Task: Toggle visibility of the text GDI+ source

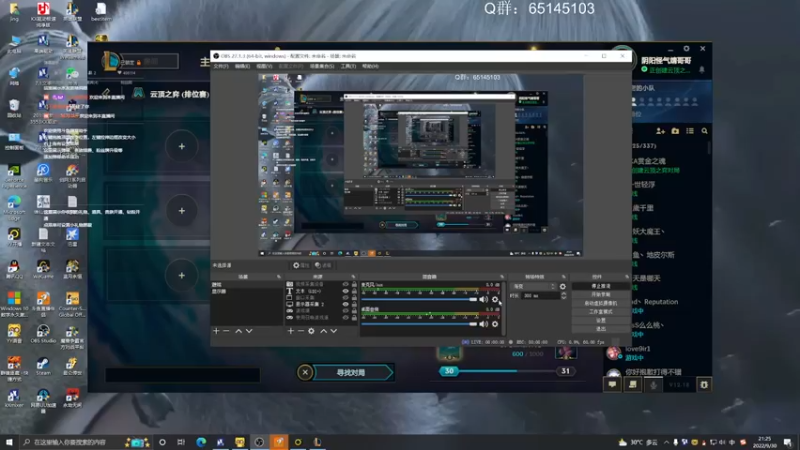Action: click(345, 291)
